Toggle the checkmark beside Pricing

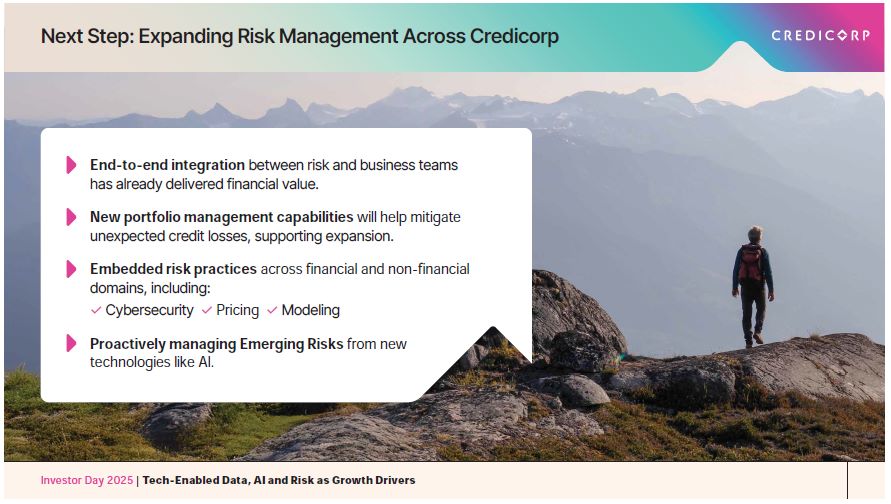(207, 311)
